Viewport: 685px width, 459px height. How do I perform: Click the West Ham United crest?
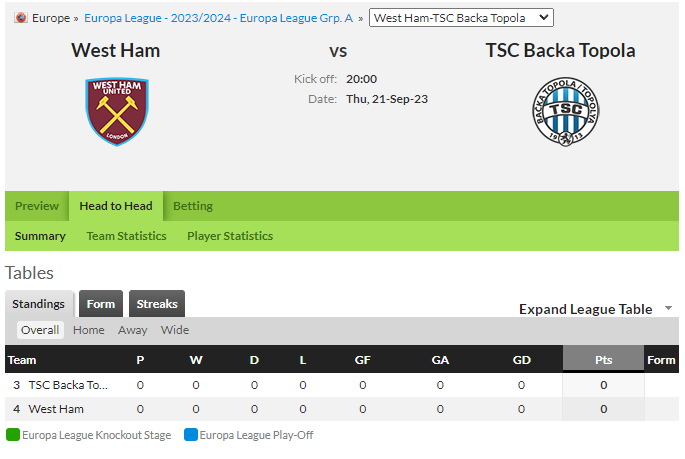[117, 112]
